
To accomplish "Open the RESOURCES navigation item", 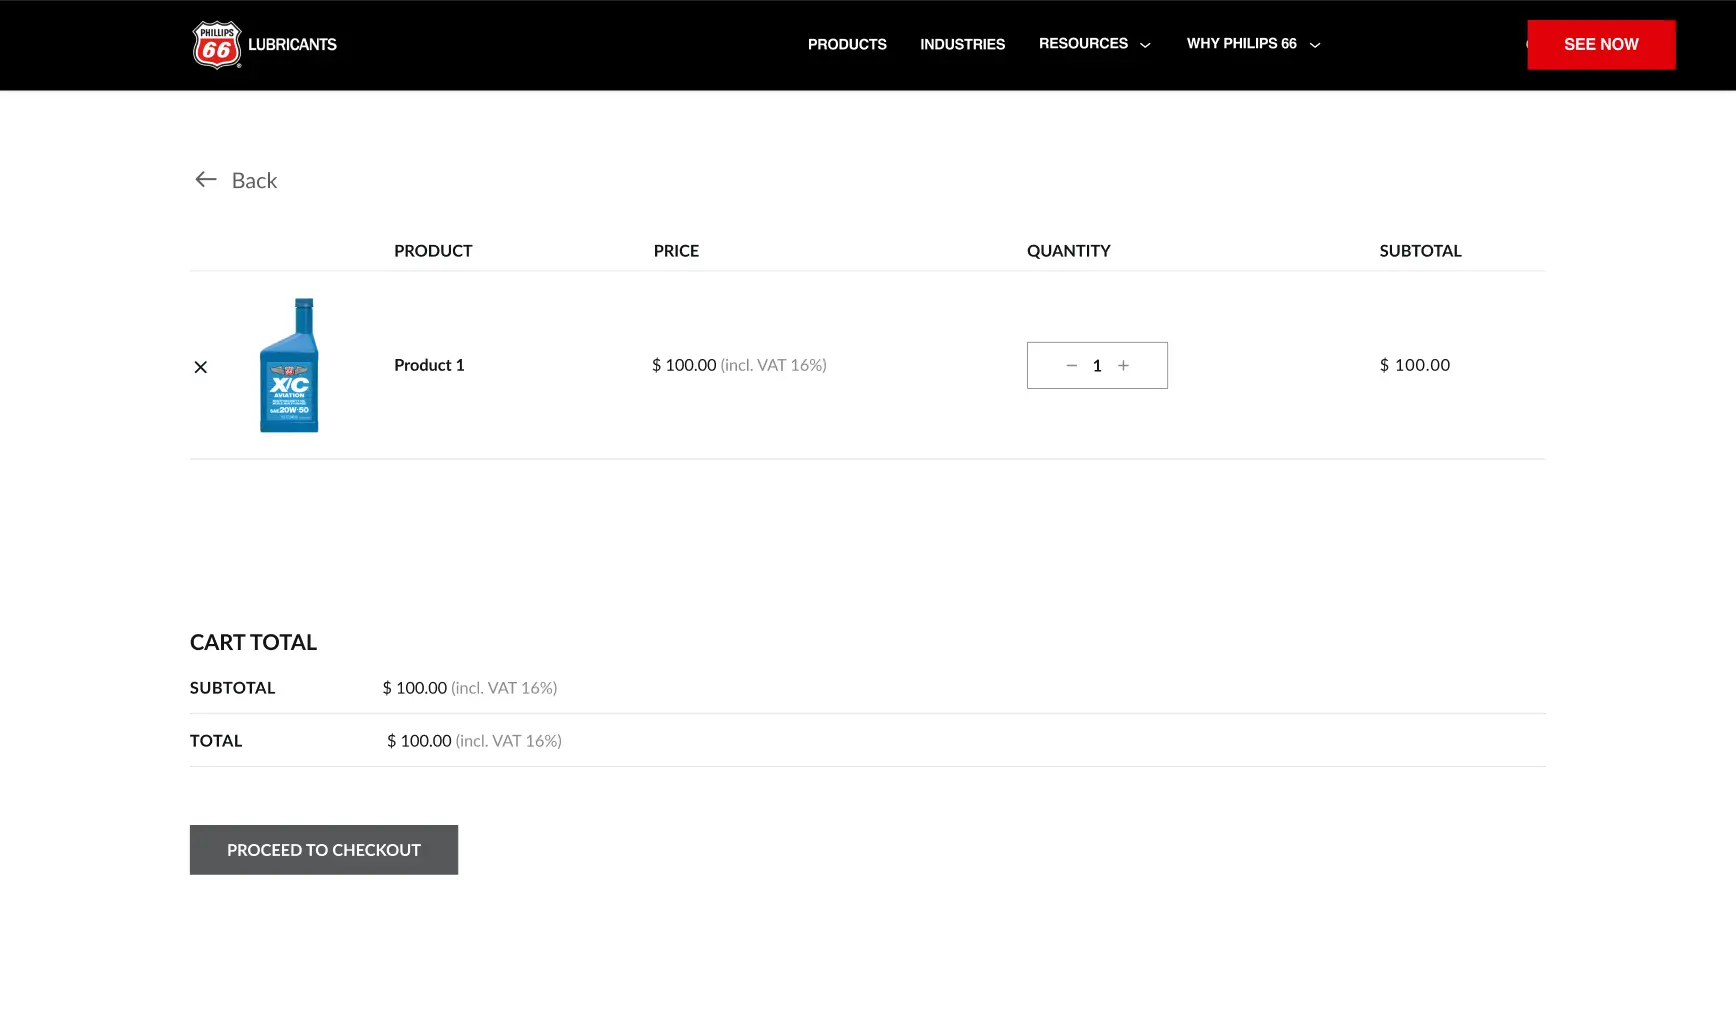I will (1083, 44).
